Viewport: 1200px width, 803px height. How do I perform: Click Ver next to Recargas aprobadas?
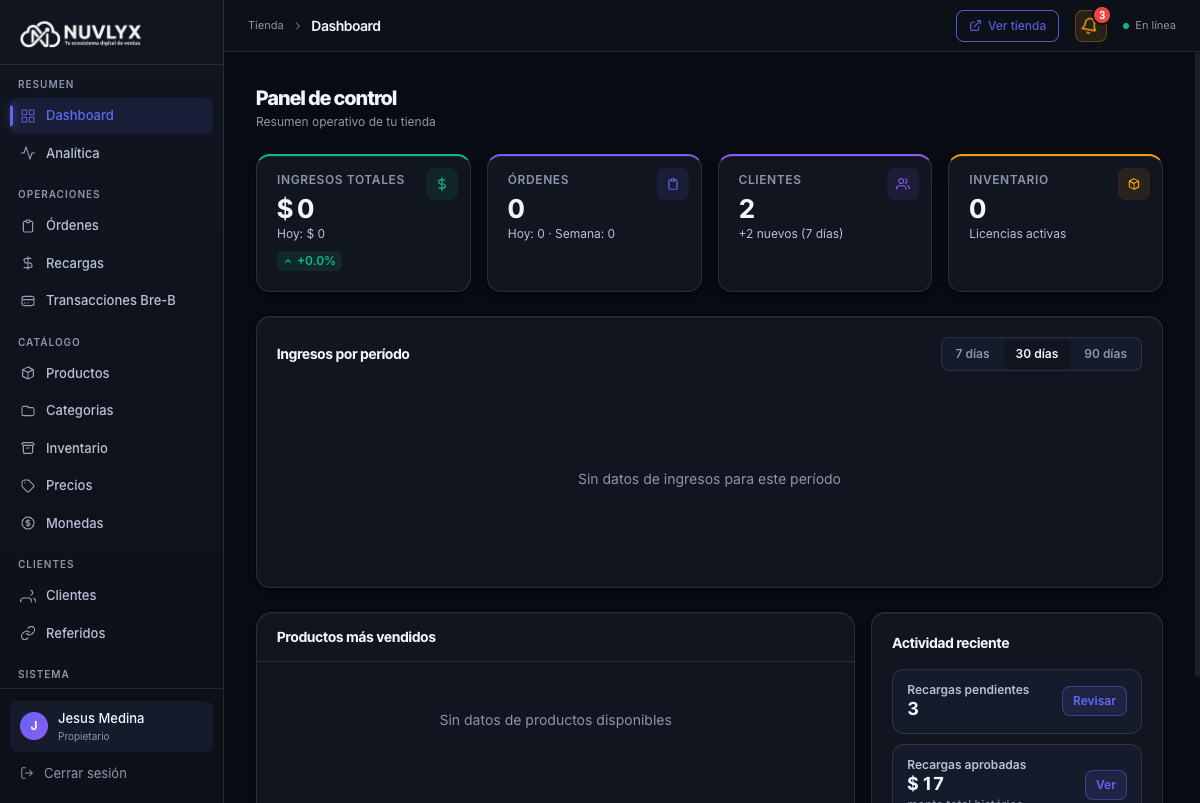click(x=1105, y=785)
